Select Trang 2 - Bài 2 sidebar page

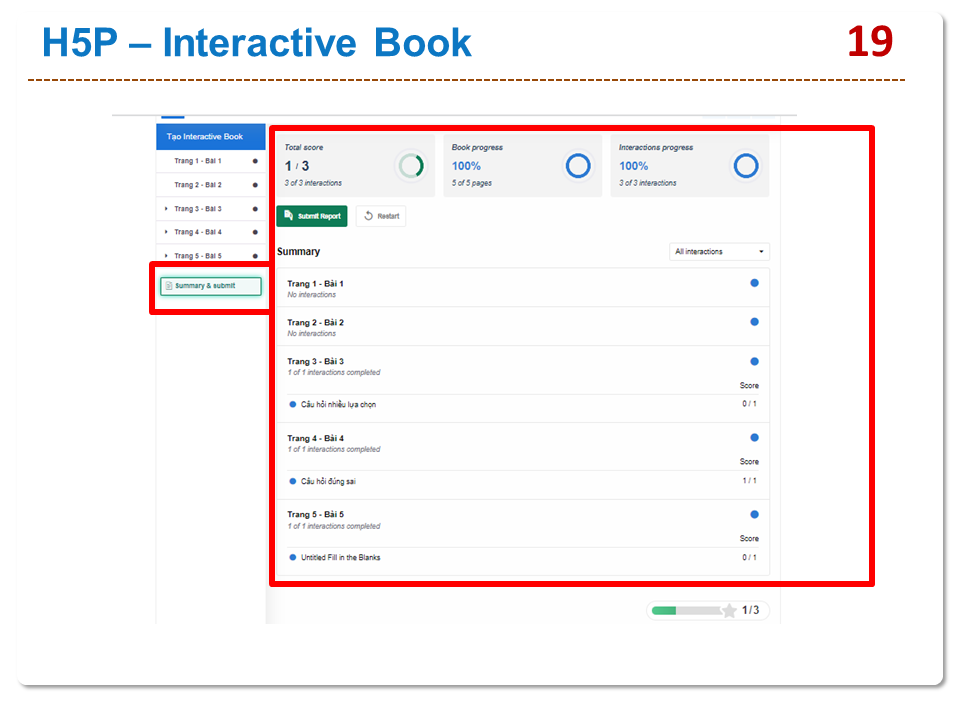[197, 185]
